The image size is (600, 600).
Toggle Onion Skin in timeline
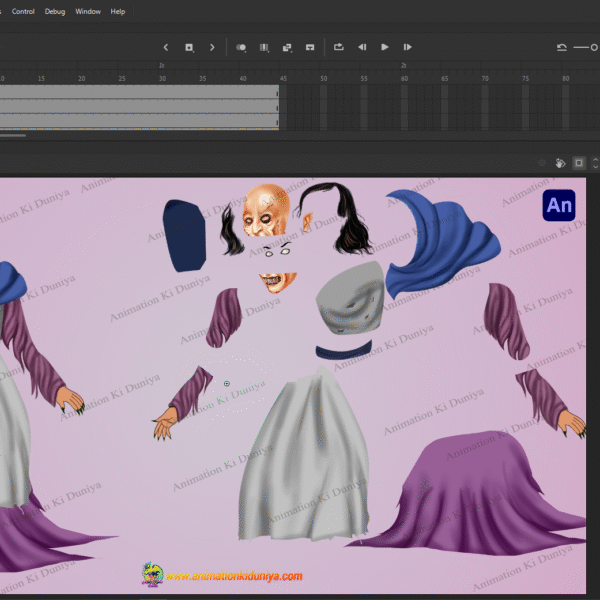click(x=241, y=47)
